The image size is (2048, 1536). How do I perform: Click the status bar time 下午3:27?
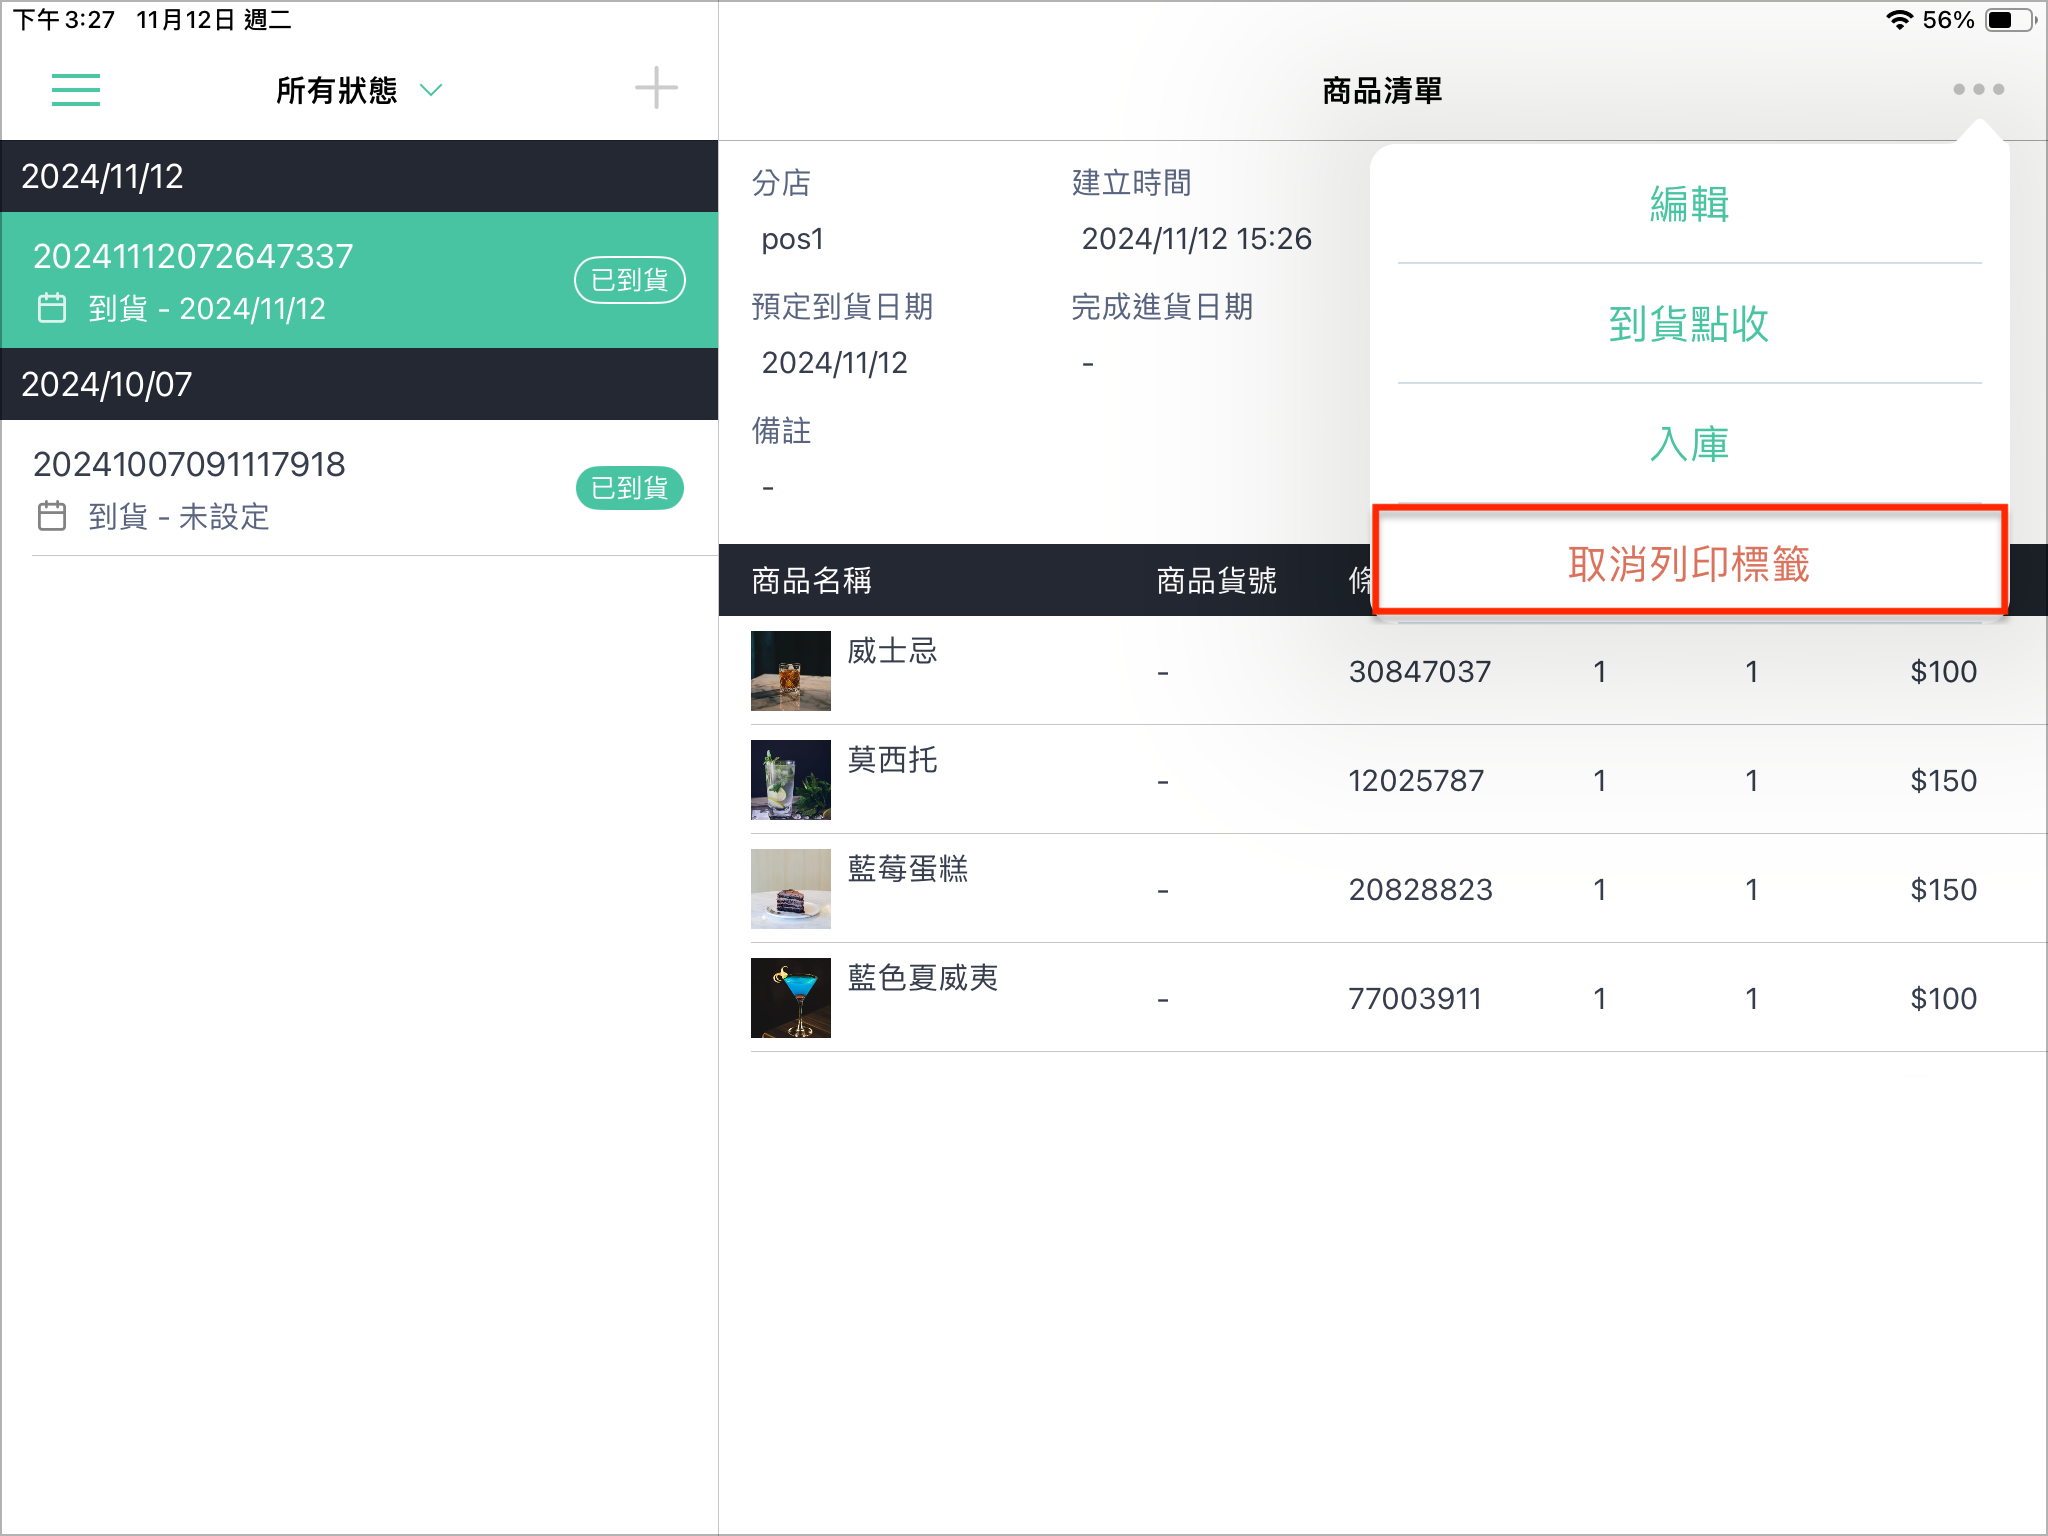tap(64, 20)
